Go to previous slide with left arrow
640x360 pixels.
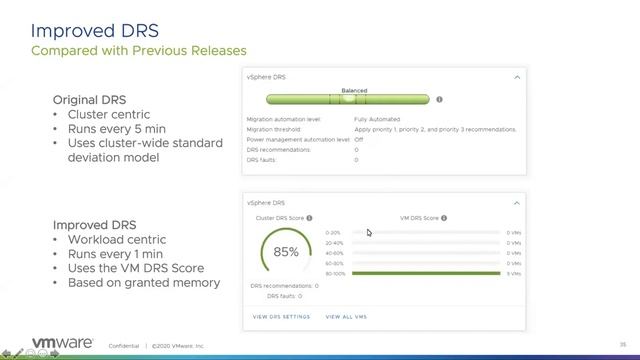click(x=6, y=353)
